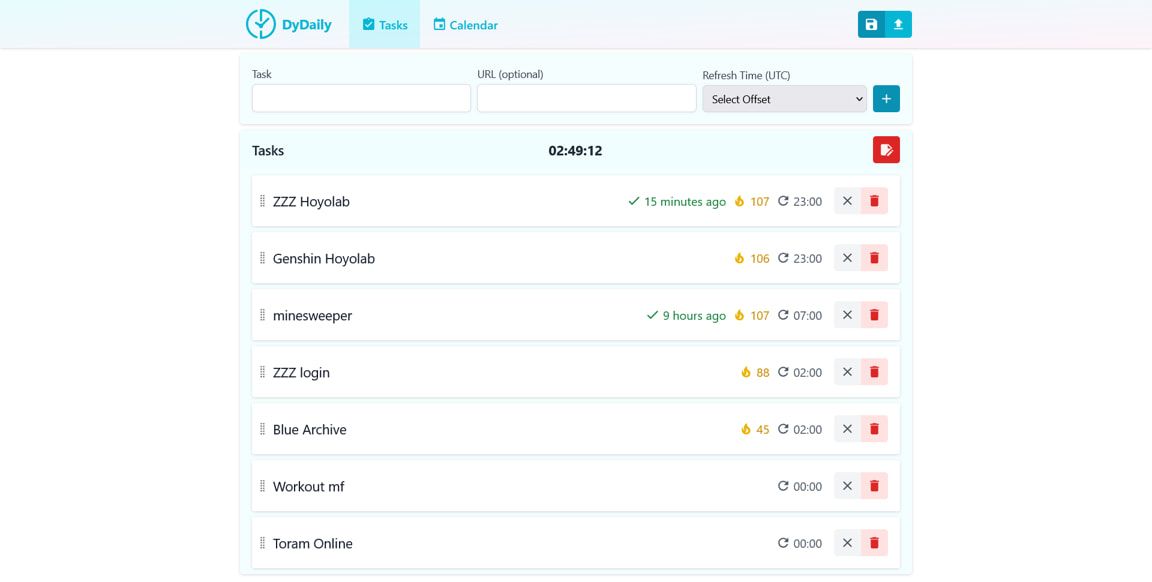The image size is (1152, 582).
Task: Toggle completion X for Workout mf
Action: [847, 486]
